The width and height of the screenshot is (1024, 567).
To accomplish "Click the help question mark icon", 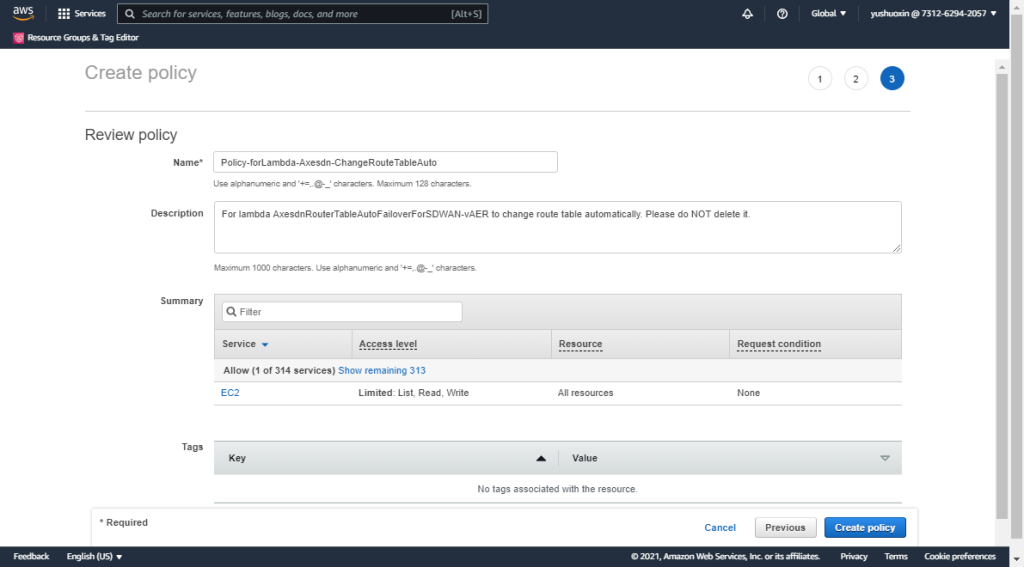I will 782,14.
